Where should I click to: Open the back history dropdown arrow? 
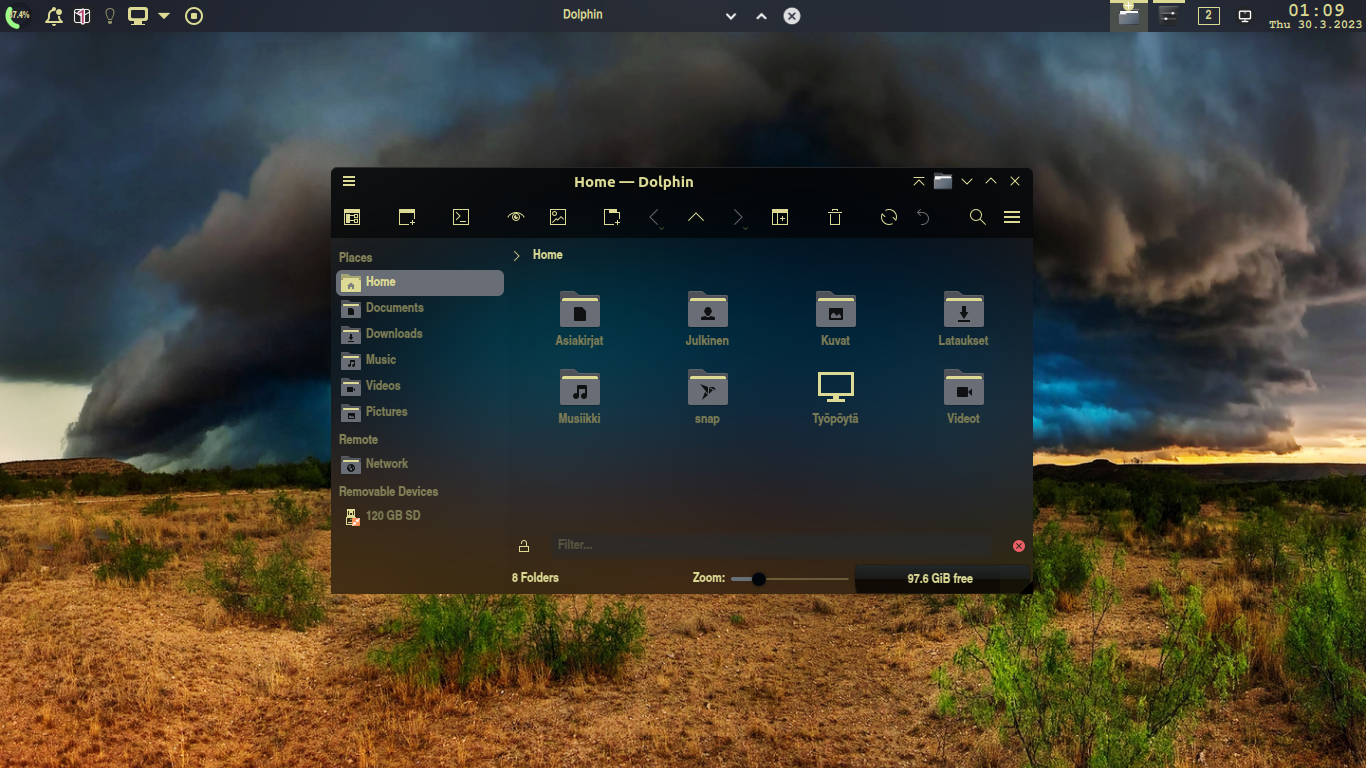tap(661, 229)
